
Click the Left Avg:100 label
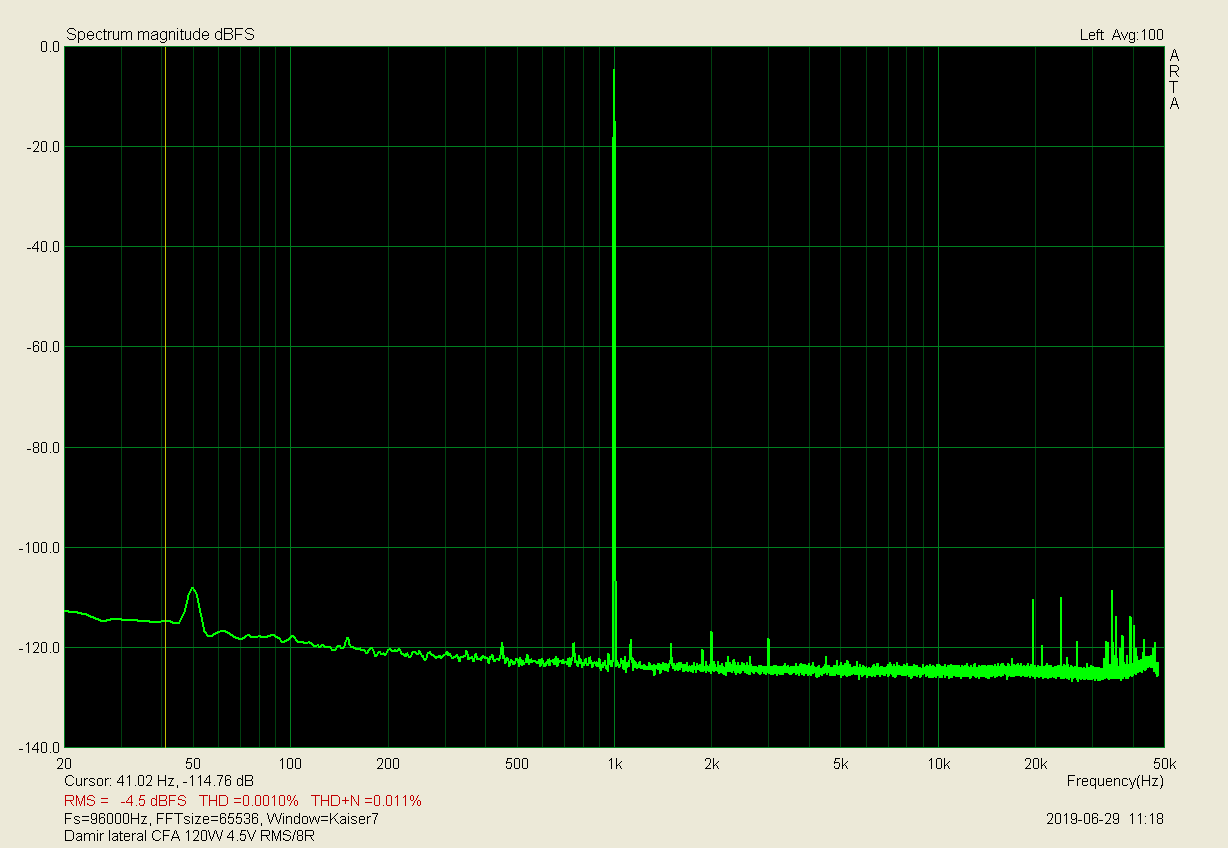tap(1121, 35)
